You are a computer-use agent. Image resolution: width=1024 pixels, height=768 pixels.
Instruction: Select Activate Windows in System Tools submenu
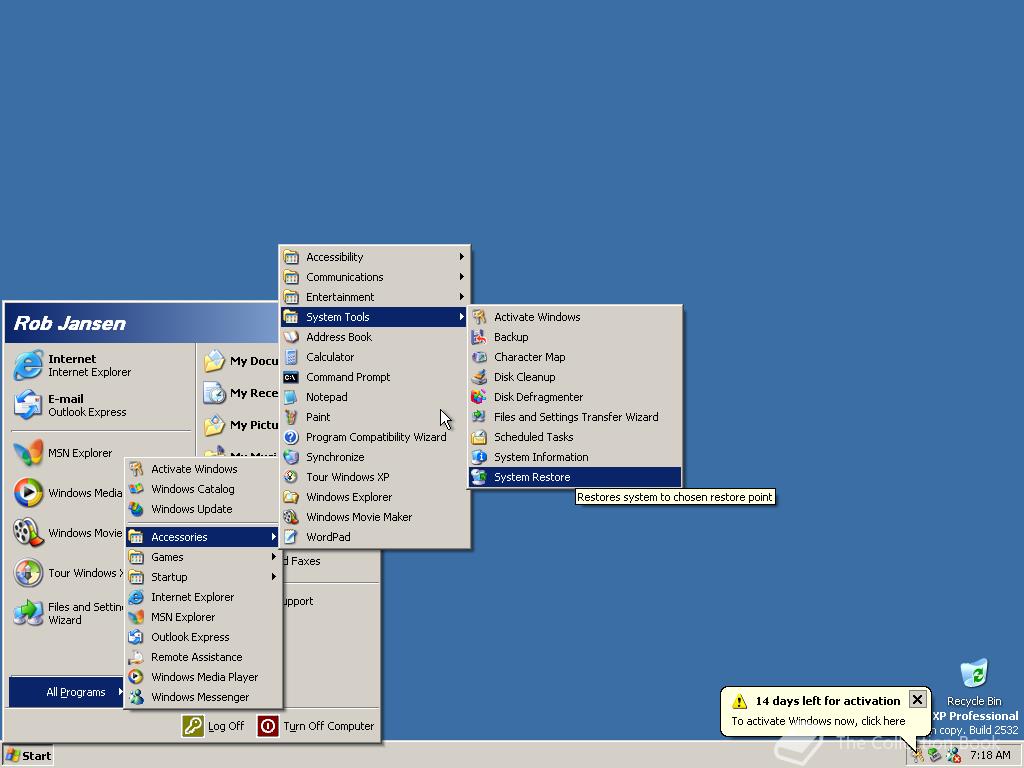[x=575, y=317]
